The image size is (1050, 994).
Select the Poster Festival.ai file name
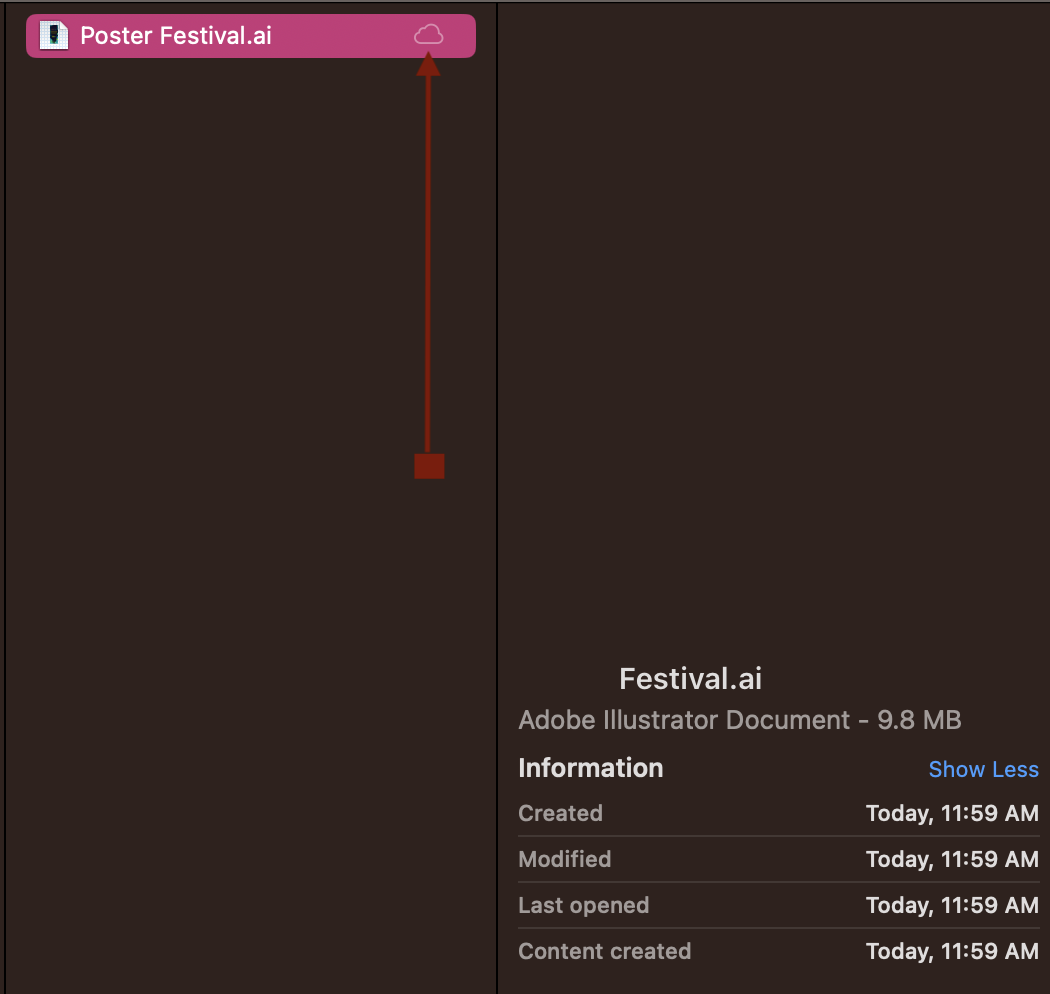point(176,36)
